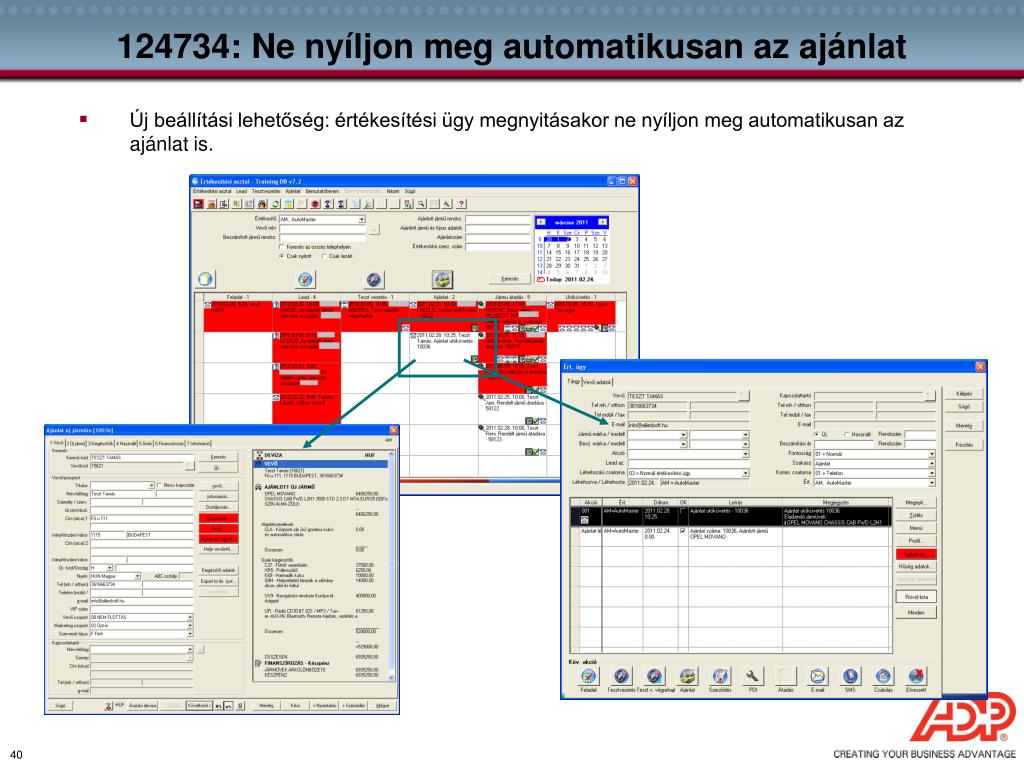
Task: Select the 'Csak lezárt' radio button
Action: coord(325,256)
